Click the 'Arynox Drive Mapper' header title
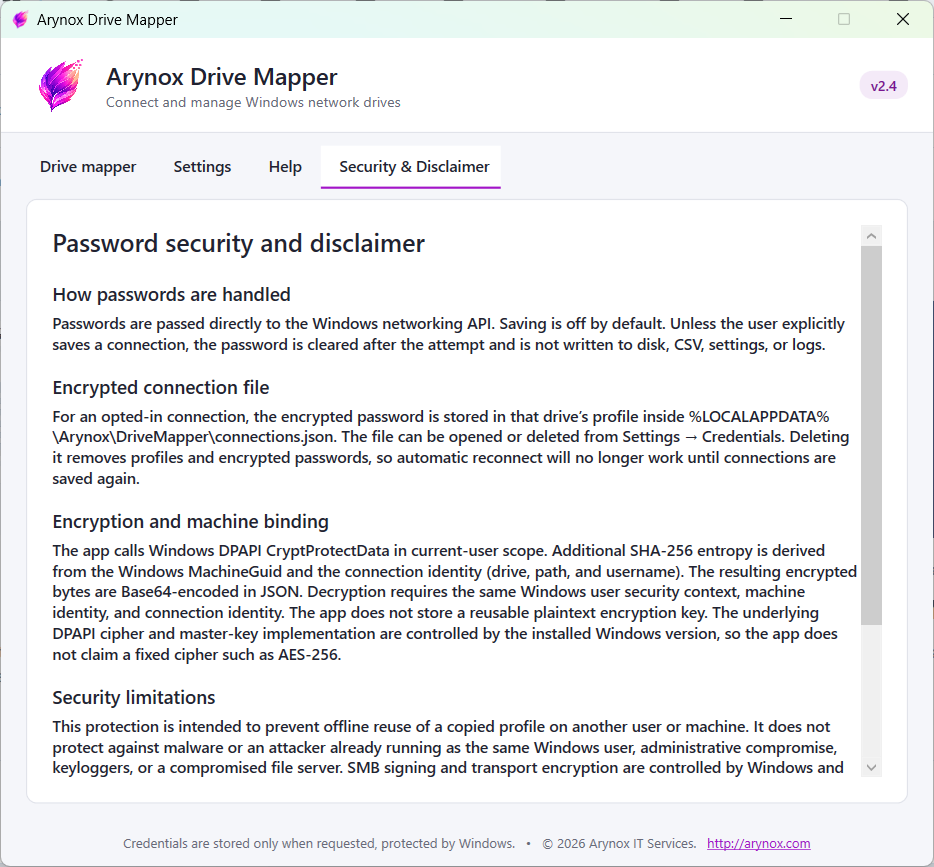 (x=222, y=77)
